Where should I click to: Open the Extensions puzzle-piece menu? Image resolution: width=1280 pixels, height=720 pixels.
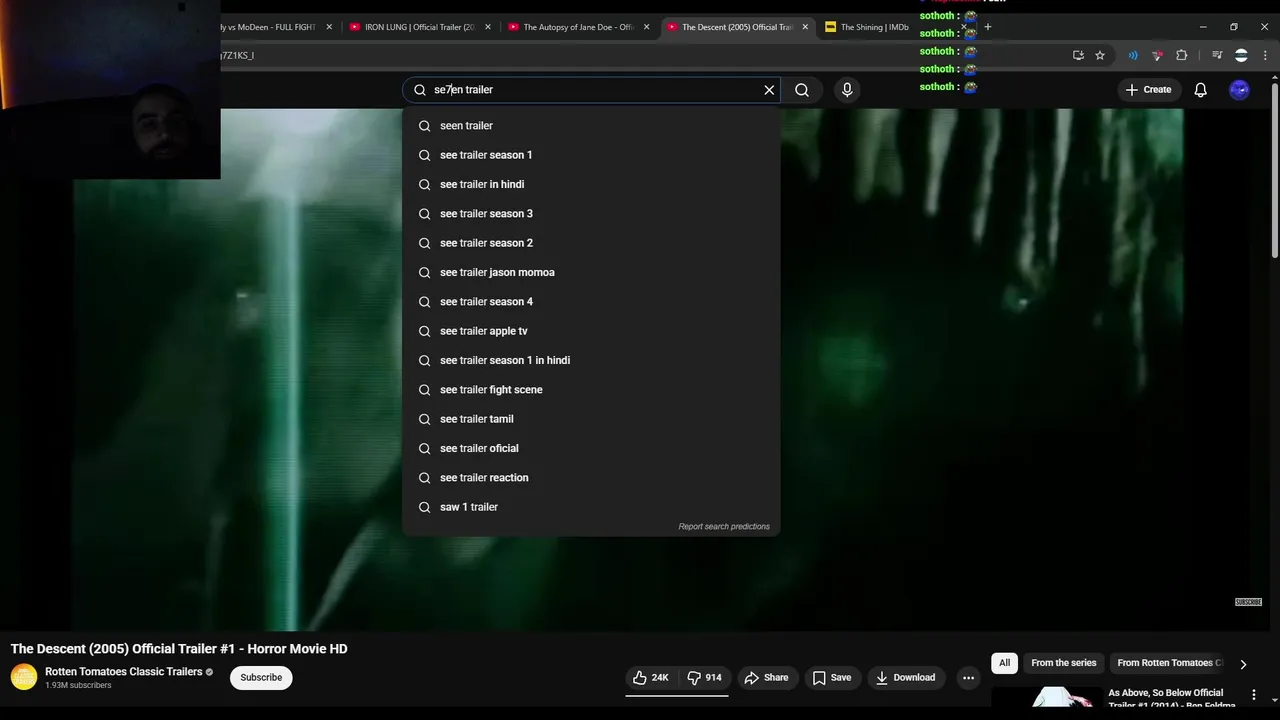tap(1182, 55)
